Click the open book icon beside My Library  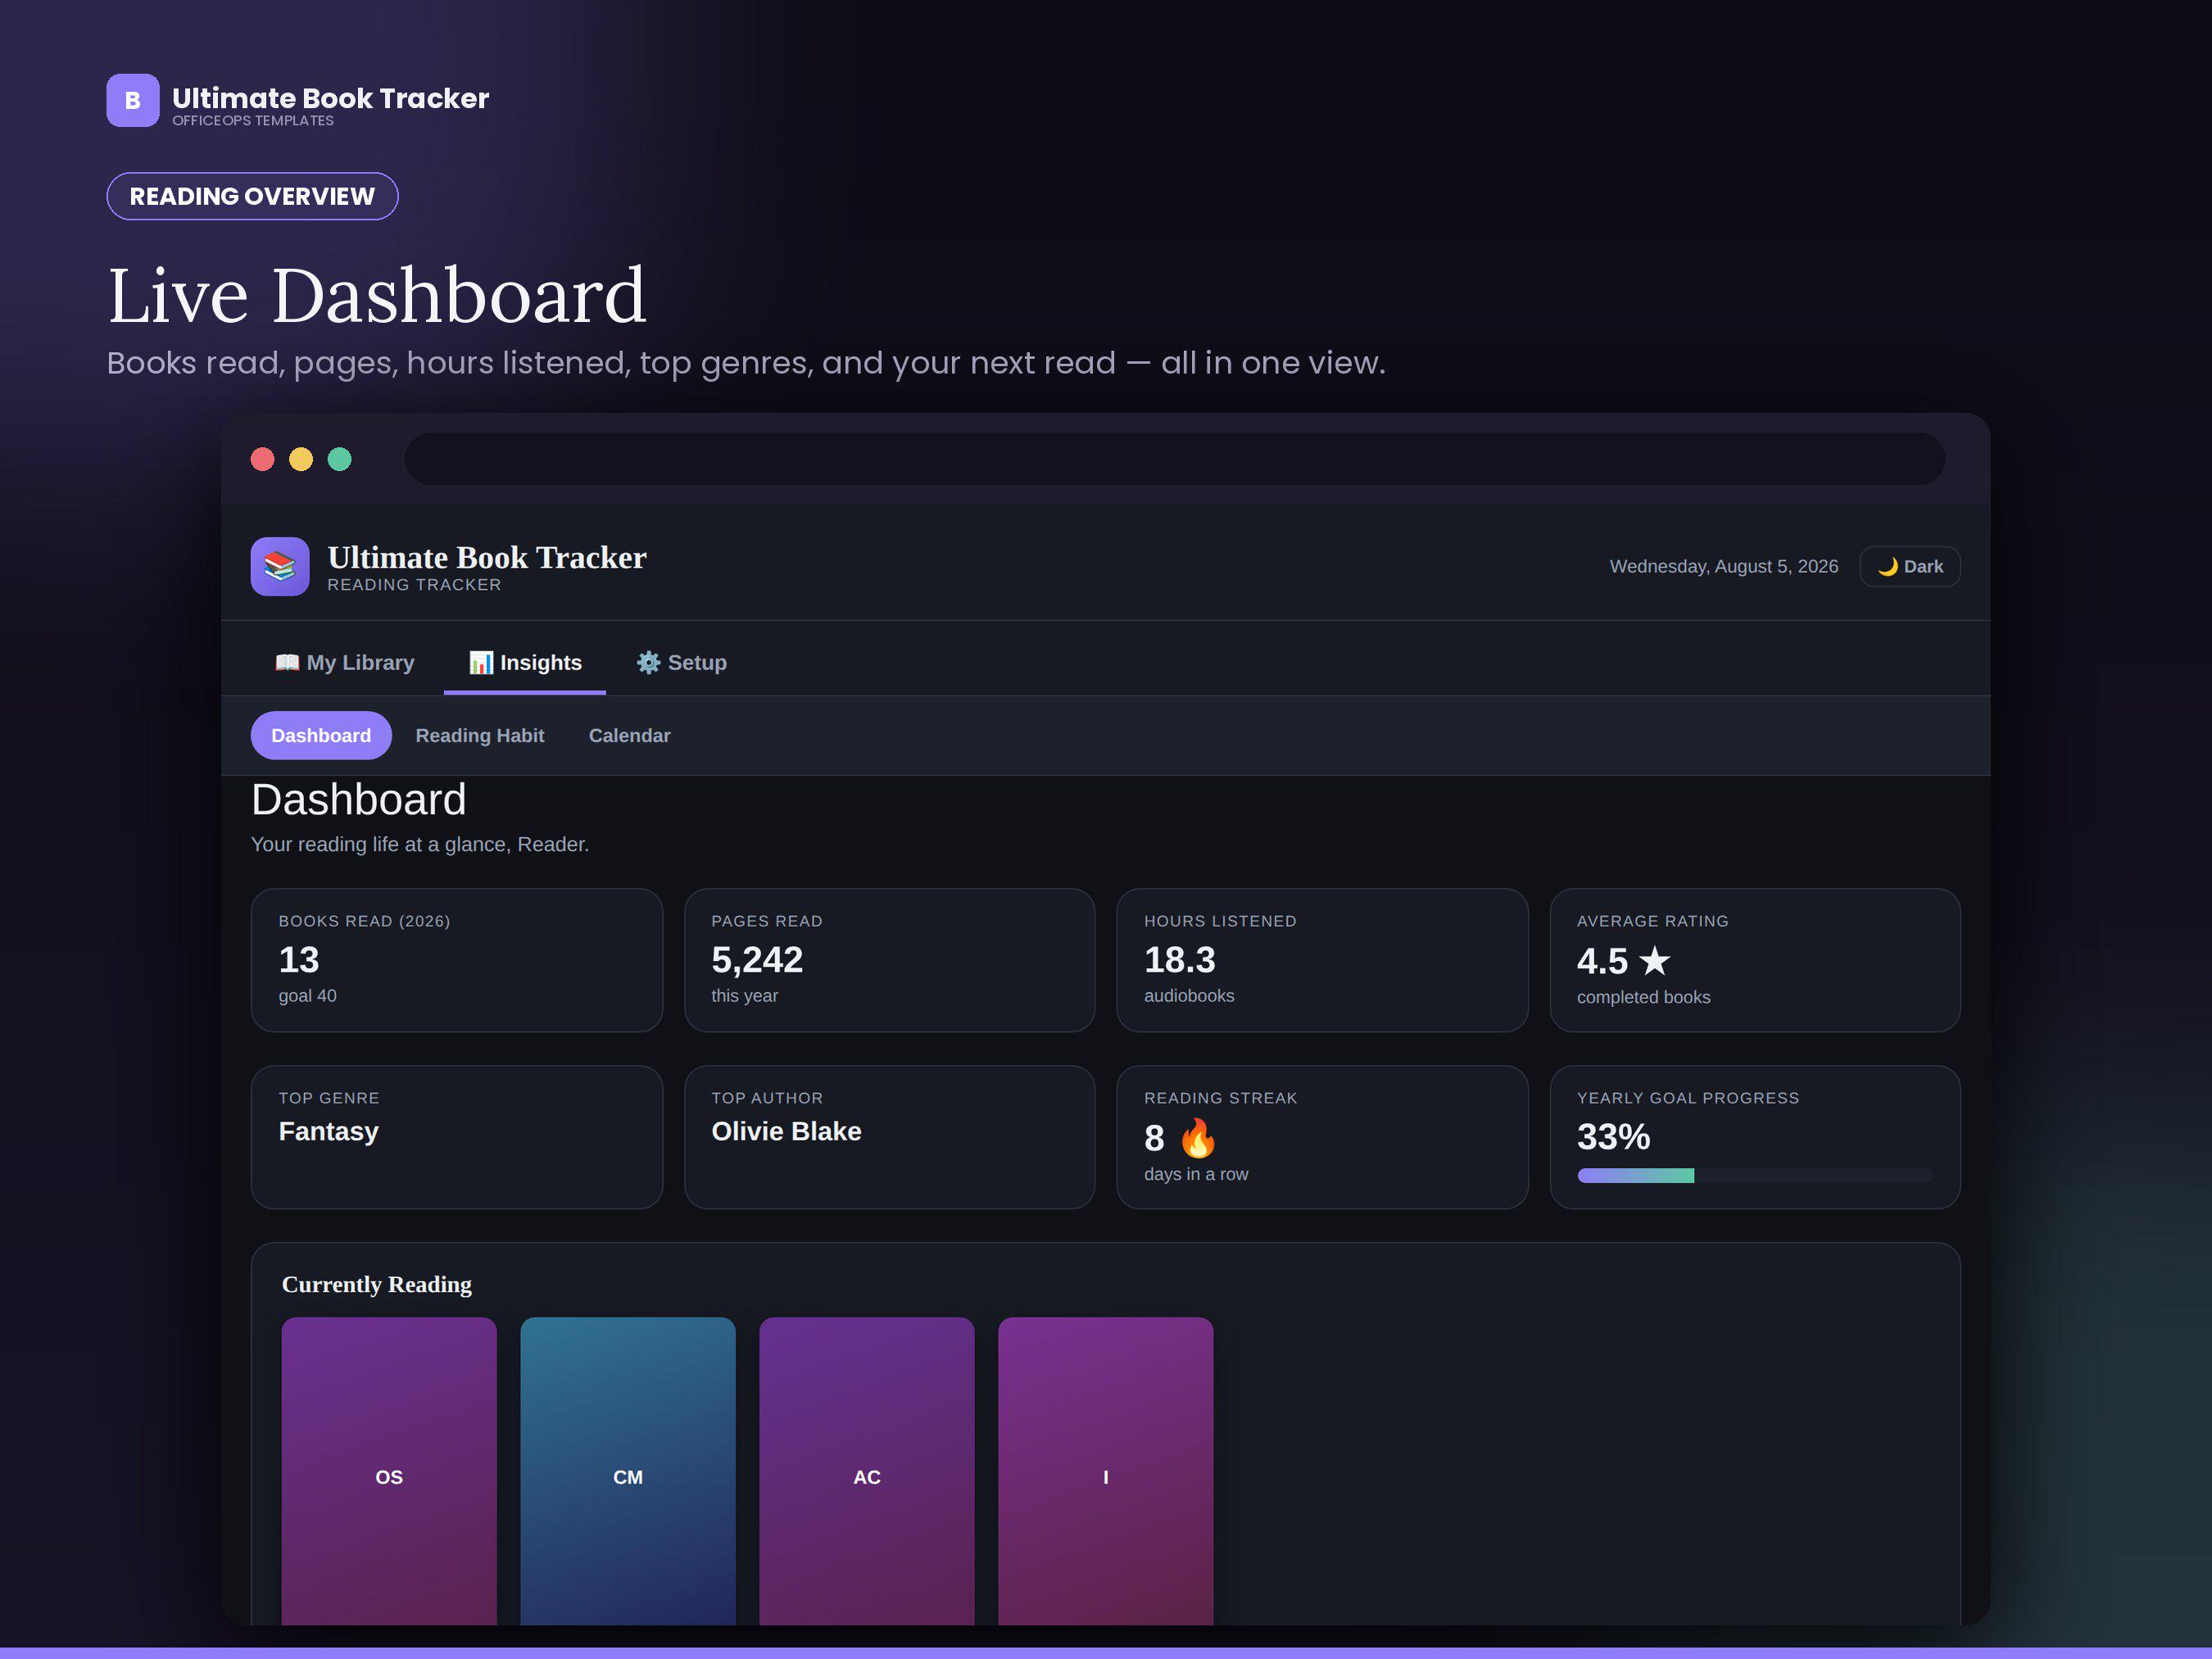(287, 662)
